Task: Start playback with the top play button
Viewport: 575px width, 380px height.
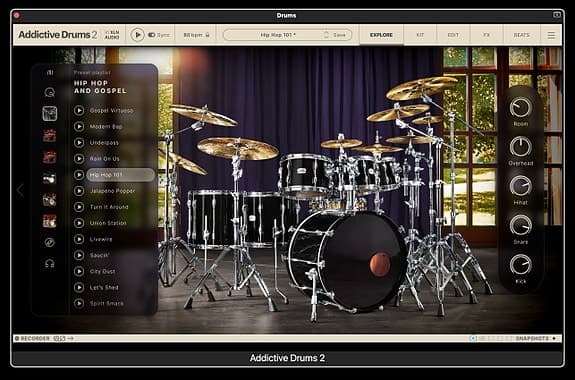Action: coord(138,35)
